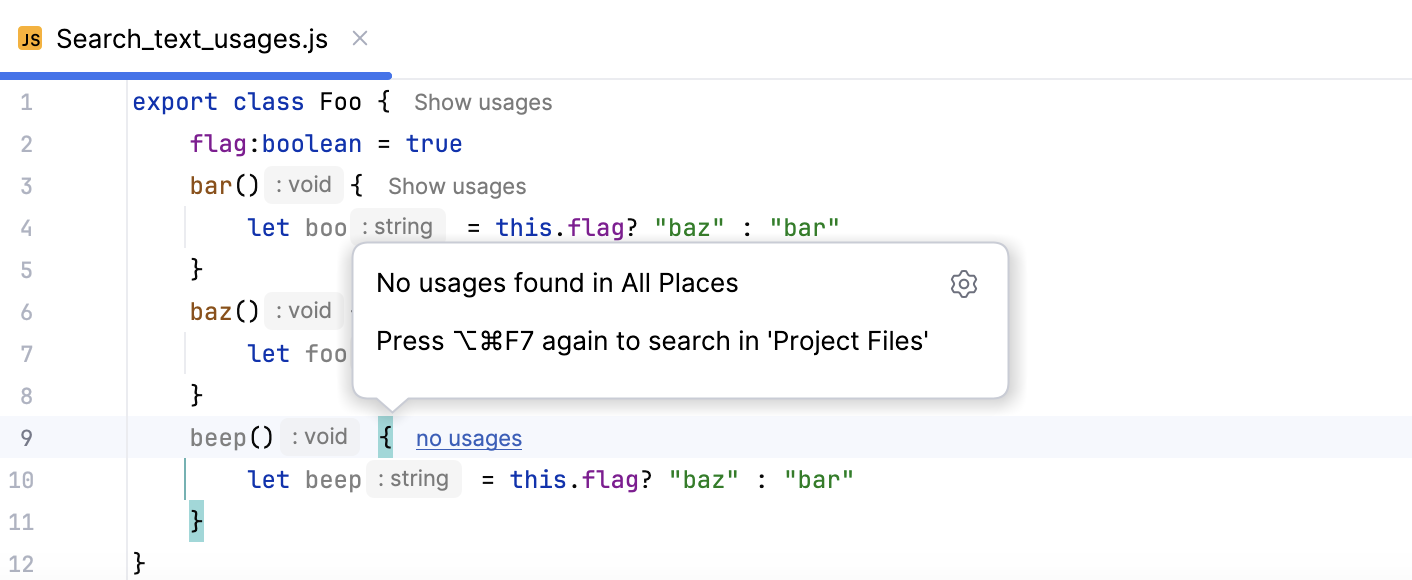
Task: Click the highlighted opening brace on line 9
Action: (385, 437)
